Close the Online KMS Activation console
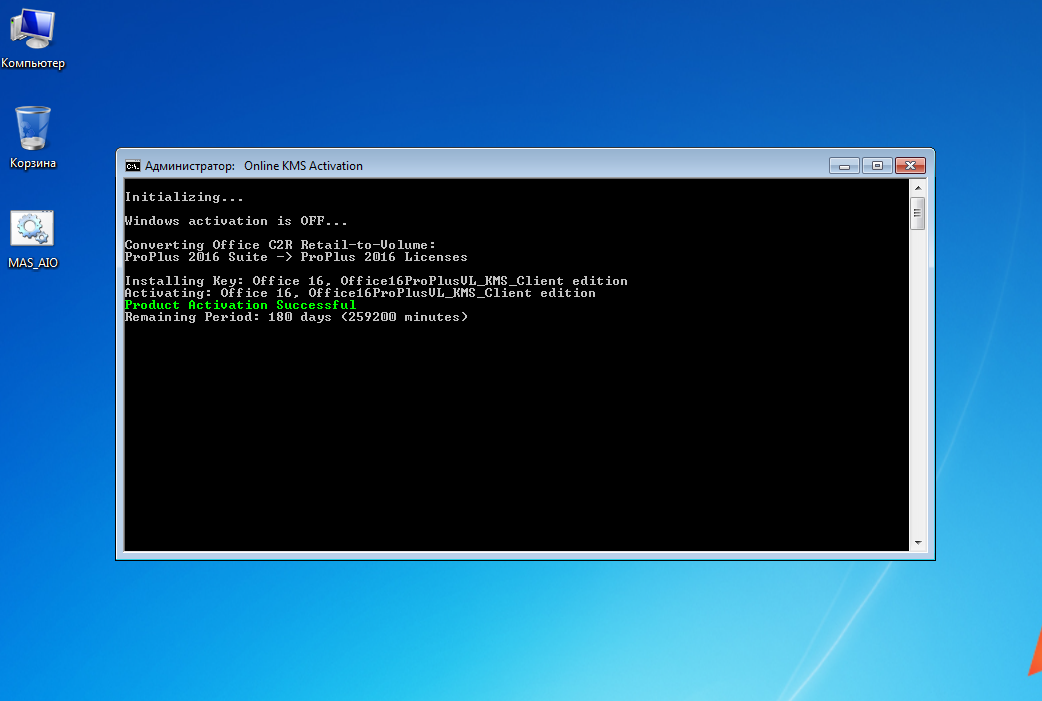 point(911,166)
